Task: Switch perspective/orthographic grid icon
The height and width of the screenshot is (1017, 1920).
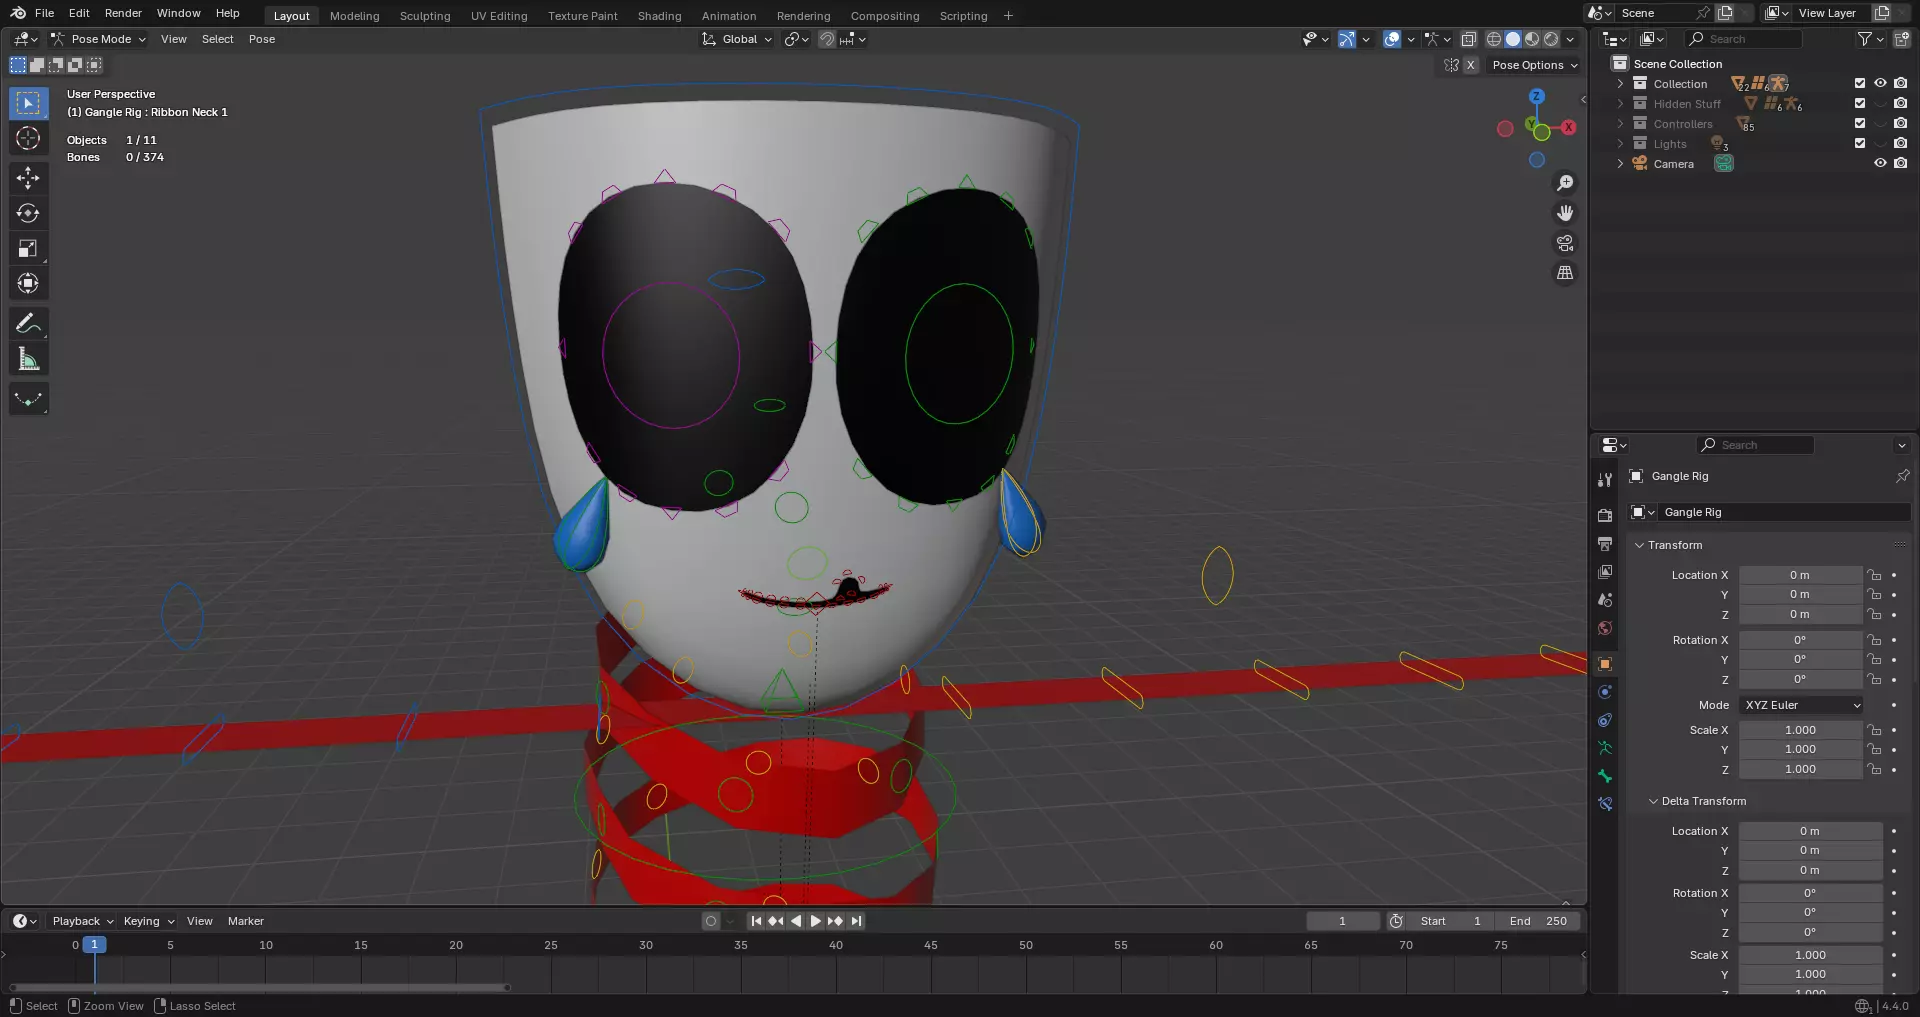Action: (1565, 273)
